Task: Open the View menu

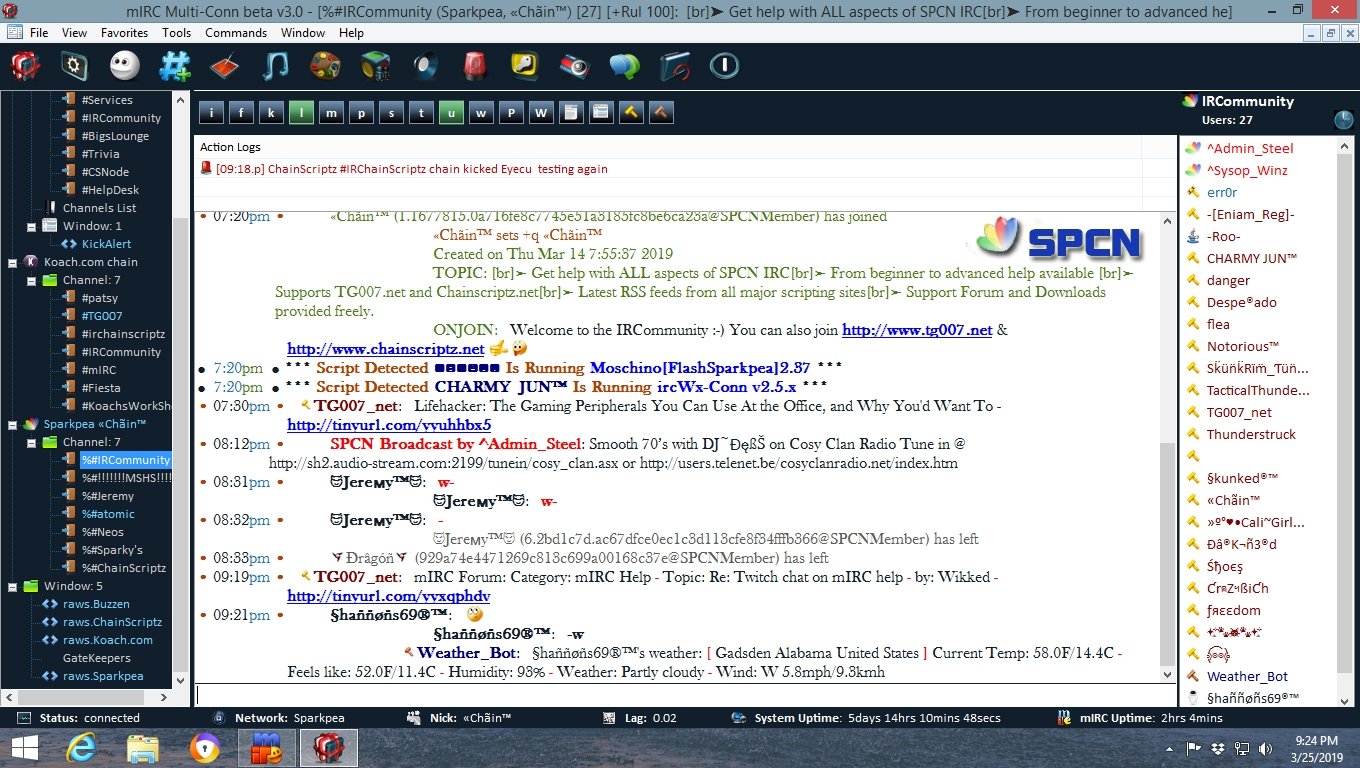Action: pyautogui.click(x=74, y=33)
